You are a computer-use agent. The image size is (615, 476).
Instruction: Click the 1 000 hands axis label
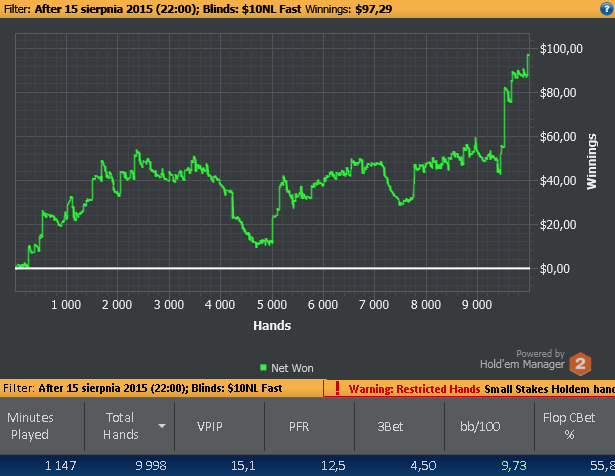[x=66, y=305]
